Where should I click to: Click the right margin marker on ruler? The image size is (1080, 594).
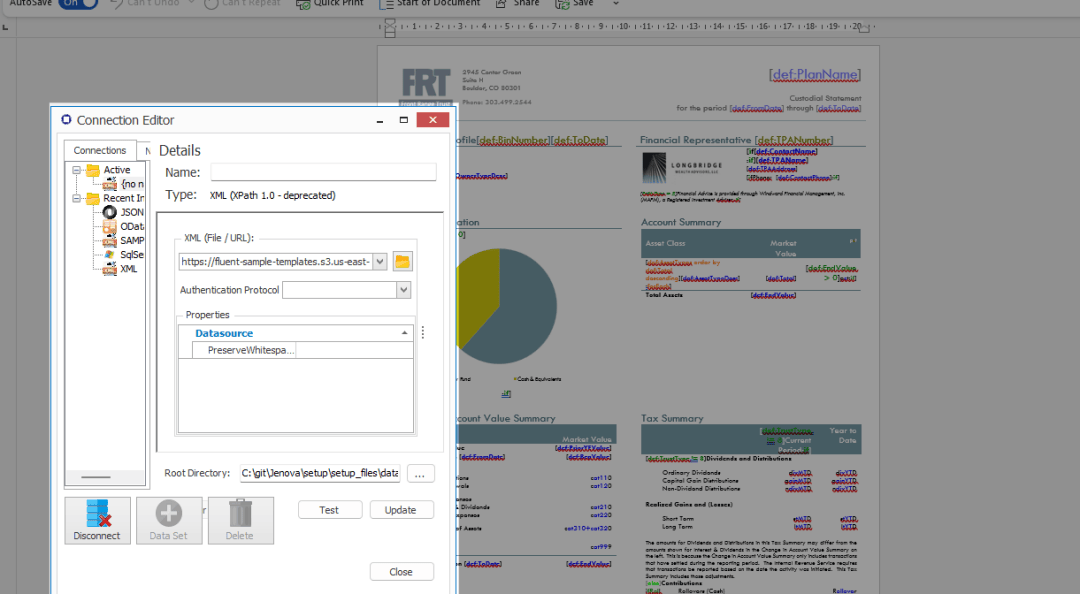864,28
